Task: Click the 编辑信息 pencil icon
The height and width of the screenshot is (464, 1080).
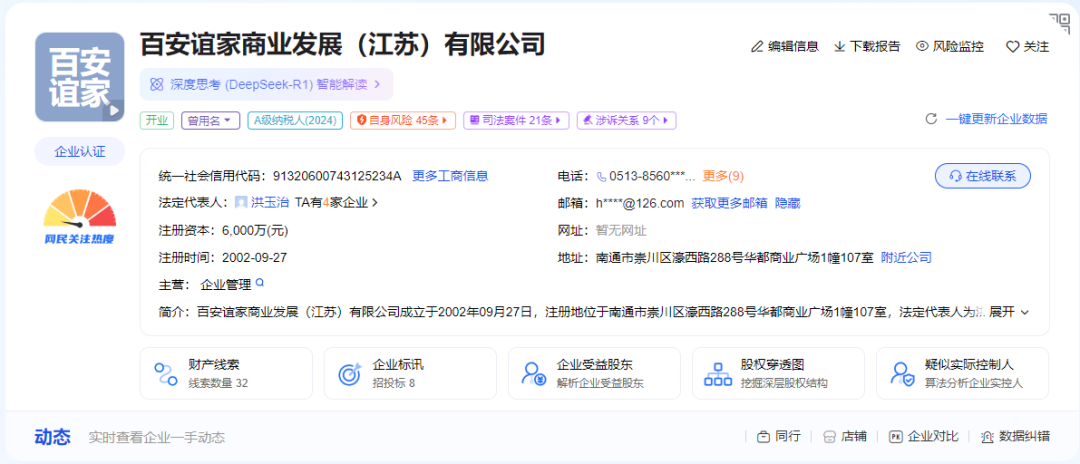Action: (x=758, y=47)
